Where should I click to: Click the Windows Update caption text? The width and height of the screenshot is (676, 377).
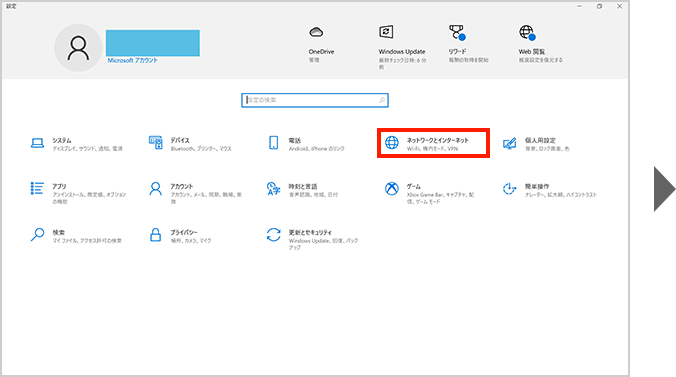(402, 52)
